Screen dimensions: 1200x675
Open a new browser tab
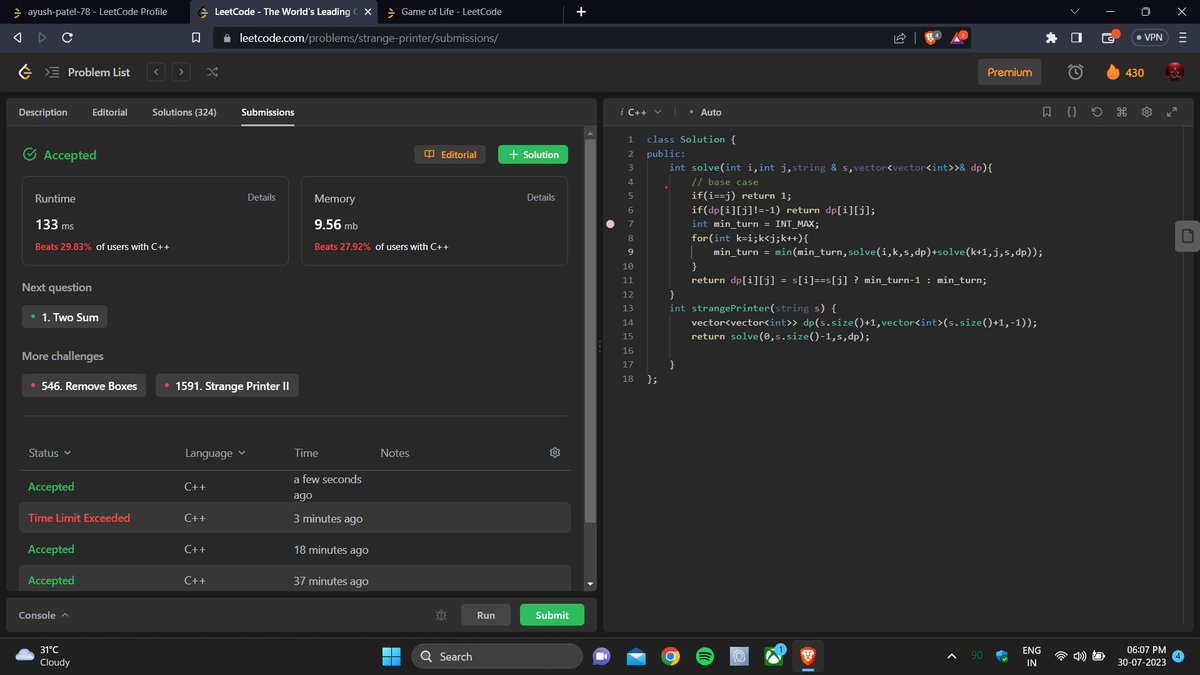[581, 12]
